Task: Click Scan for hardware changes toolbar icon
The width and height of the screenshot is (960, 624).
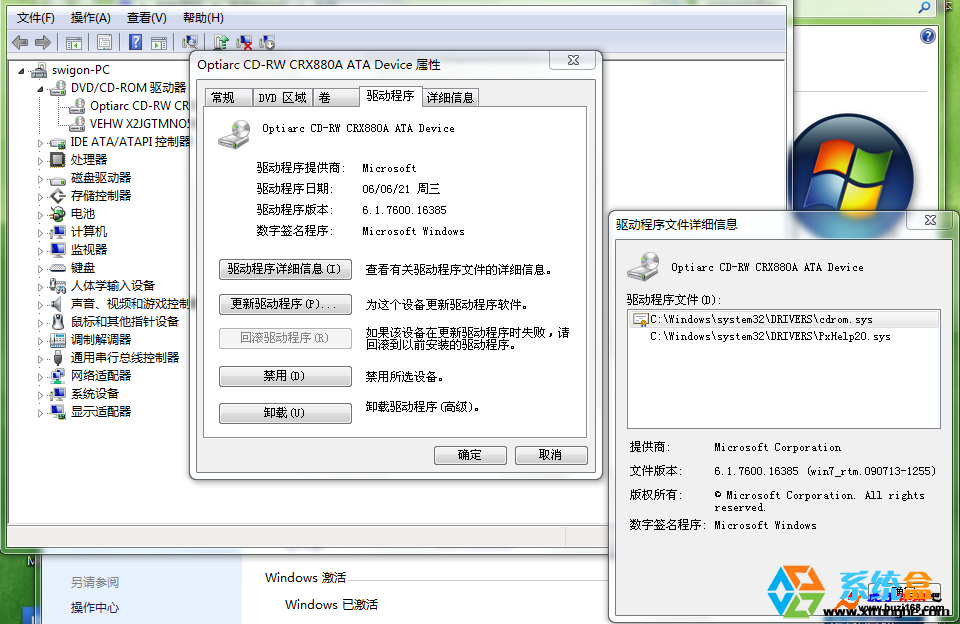Action: pyautogui.click(x=190, y=42)
